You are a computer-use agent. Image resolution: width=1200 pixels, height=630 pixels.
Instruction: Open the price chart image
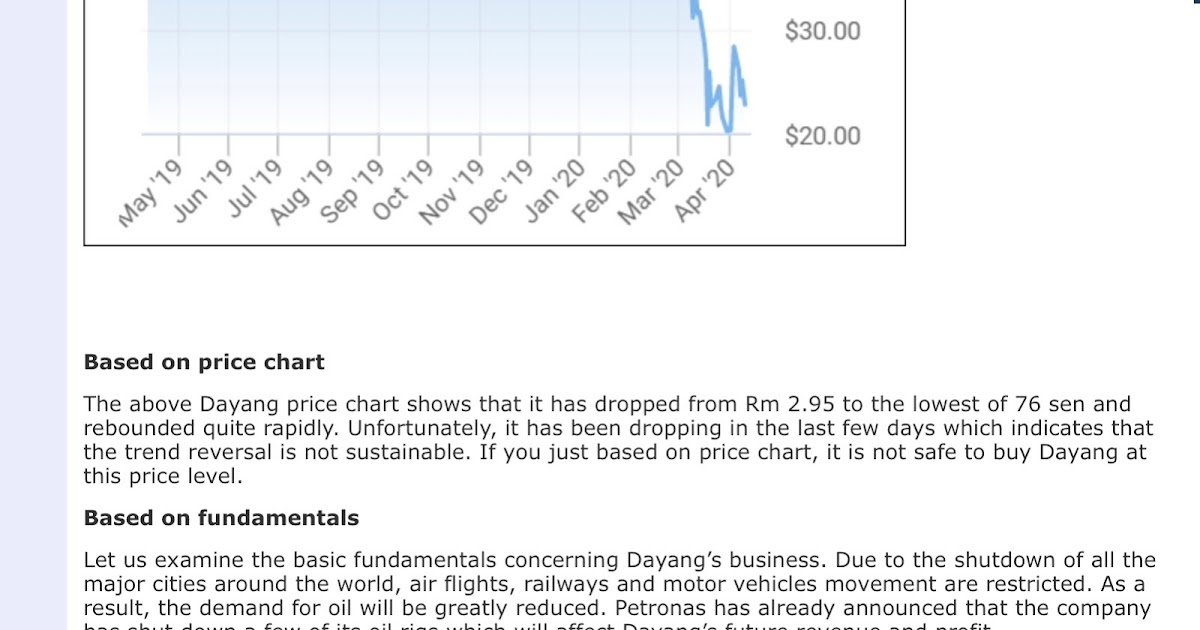494,122
